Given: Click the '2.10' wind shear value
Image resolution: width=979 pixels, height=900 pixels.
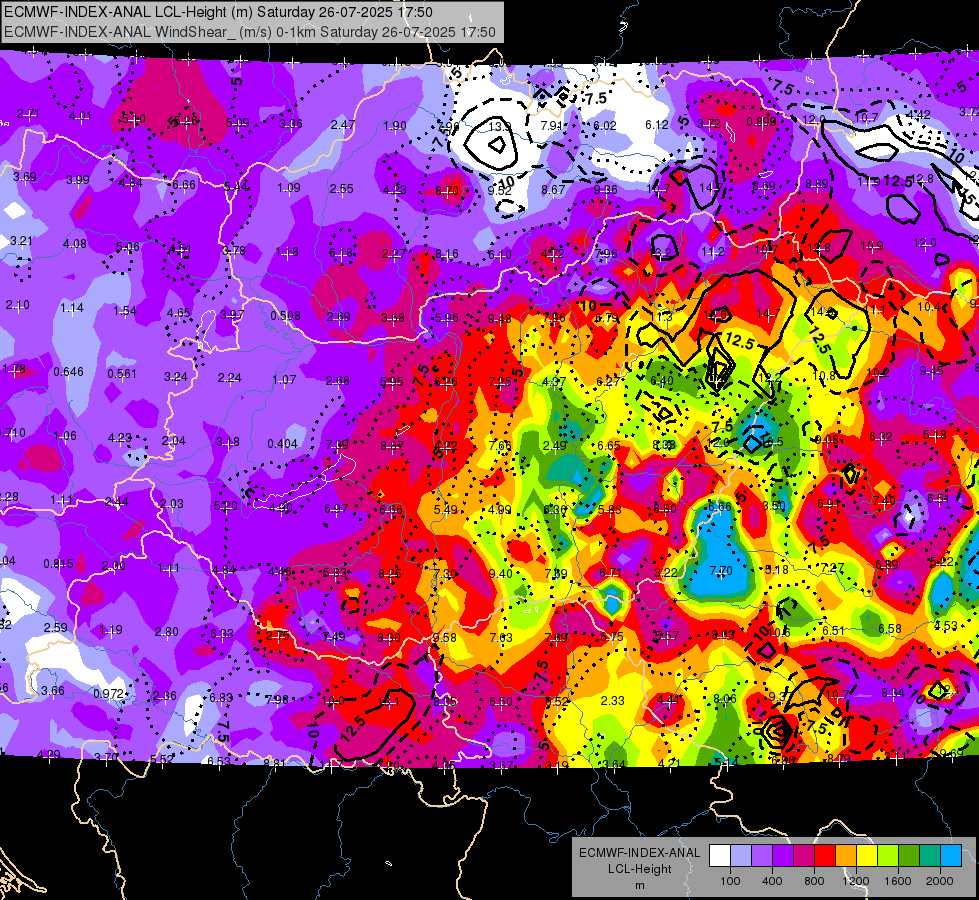Looking at the screenshot, I should pos(17,305).
